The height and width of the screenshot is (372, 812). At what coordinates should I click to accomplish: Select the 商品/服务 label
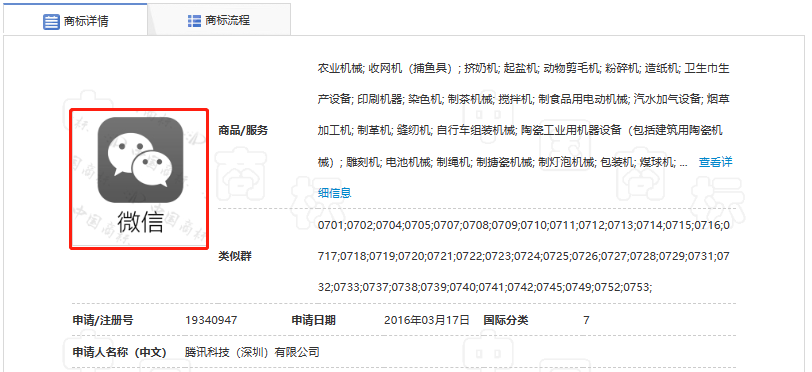(x=243, y=131)
